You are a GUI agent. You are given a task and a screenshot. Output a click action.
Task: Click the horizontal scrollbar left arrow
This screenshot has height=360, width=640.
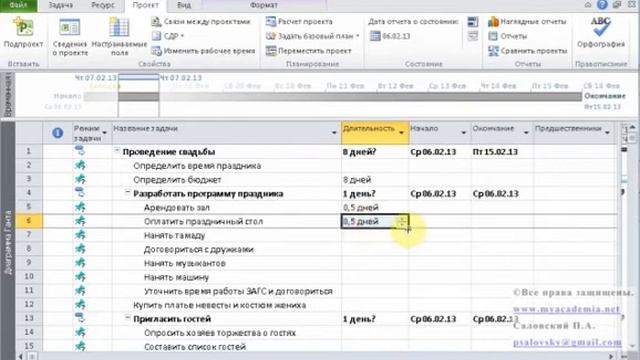click(x=21, y=356)
